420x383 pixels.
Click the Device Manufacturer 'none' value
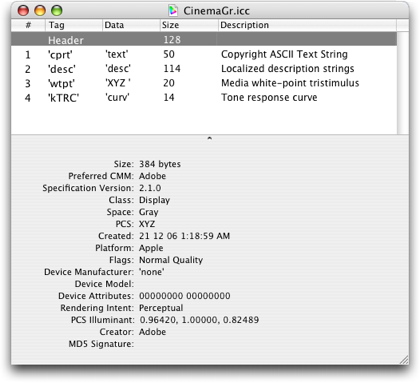click(x=152, y=272)
